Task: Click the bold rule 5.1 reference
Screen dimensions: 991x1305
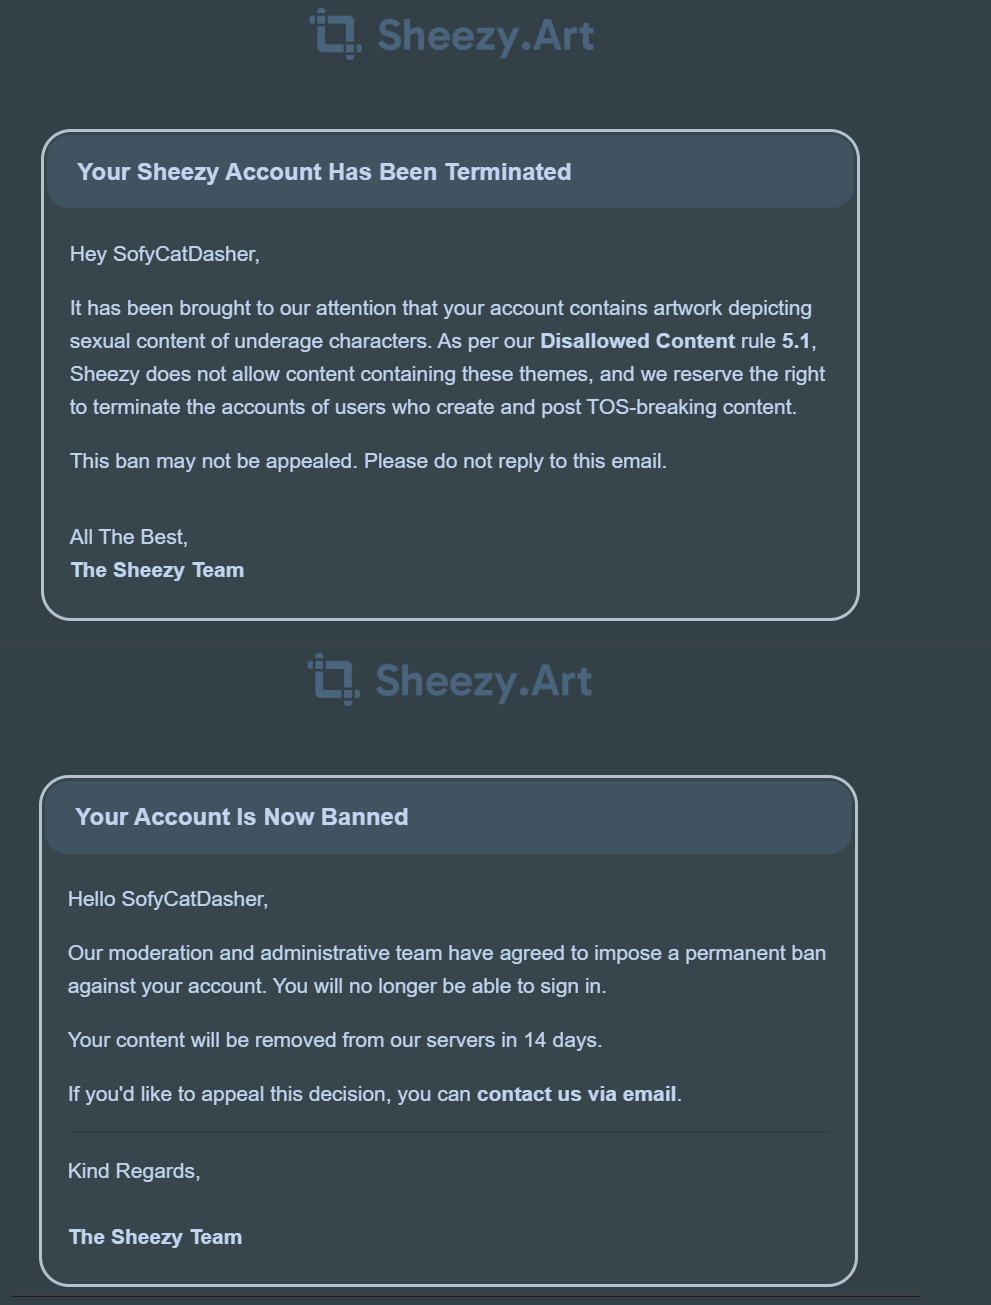Action: pos(796,341)
